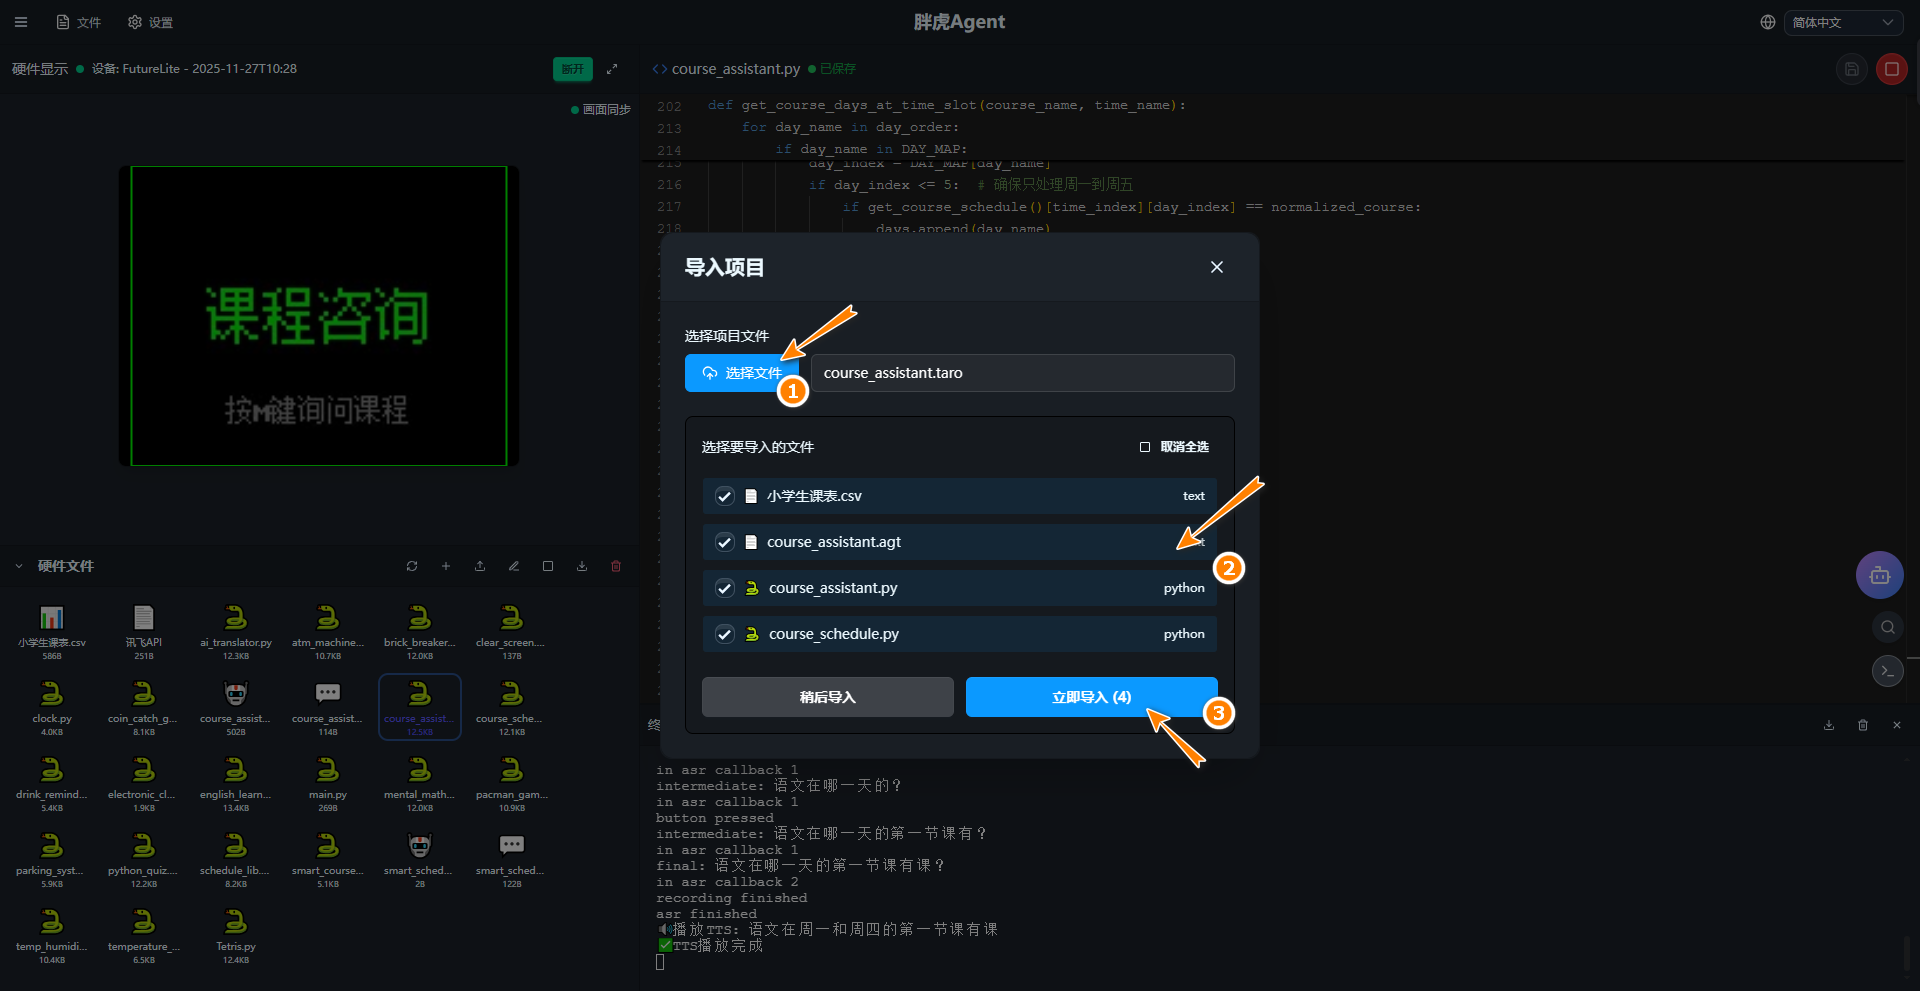Click the red trash icon in hardware files
The height and width of the screenshot is (991, 1920).
pyautogui.click(x=616, y=566)
